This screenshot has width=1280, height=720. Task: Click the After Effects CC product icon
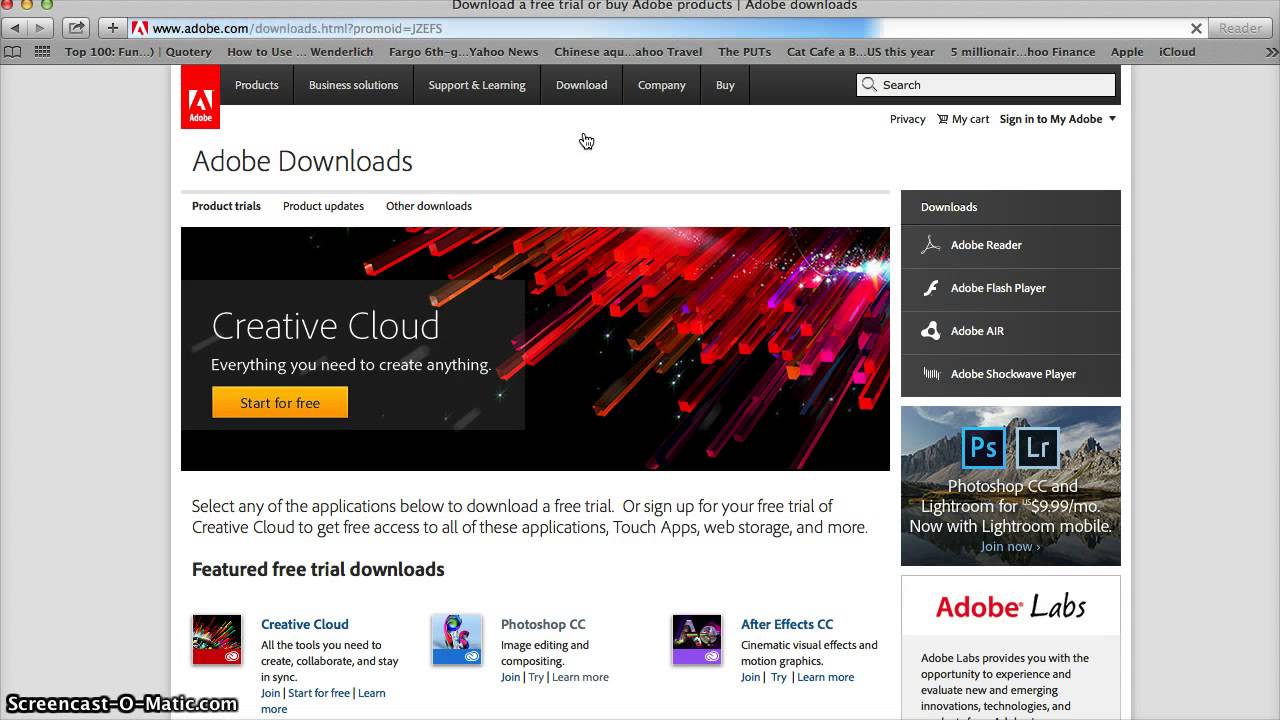coord(697,640)
